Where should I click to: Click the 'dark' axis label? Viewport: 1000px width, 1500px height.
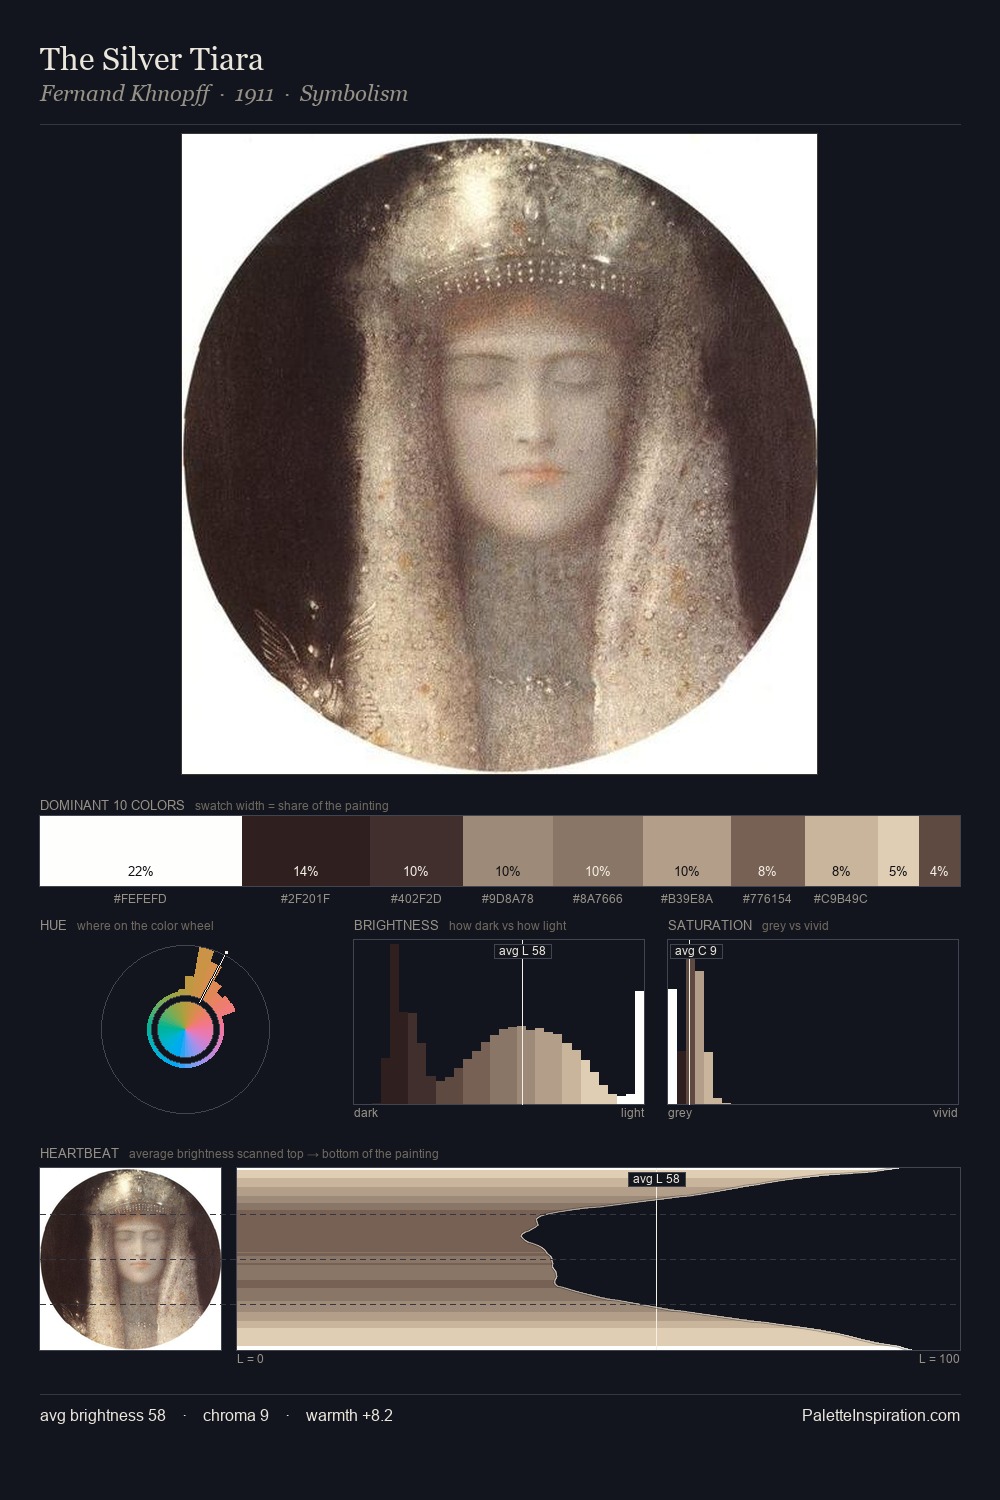pos(366,1113)
